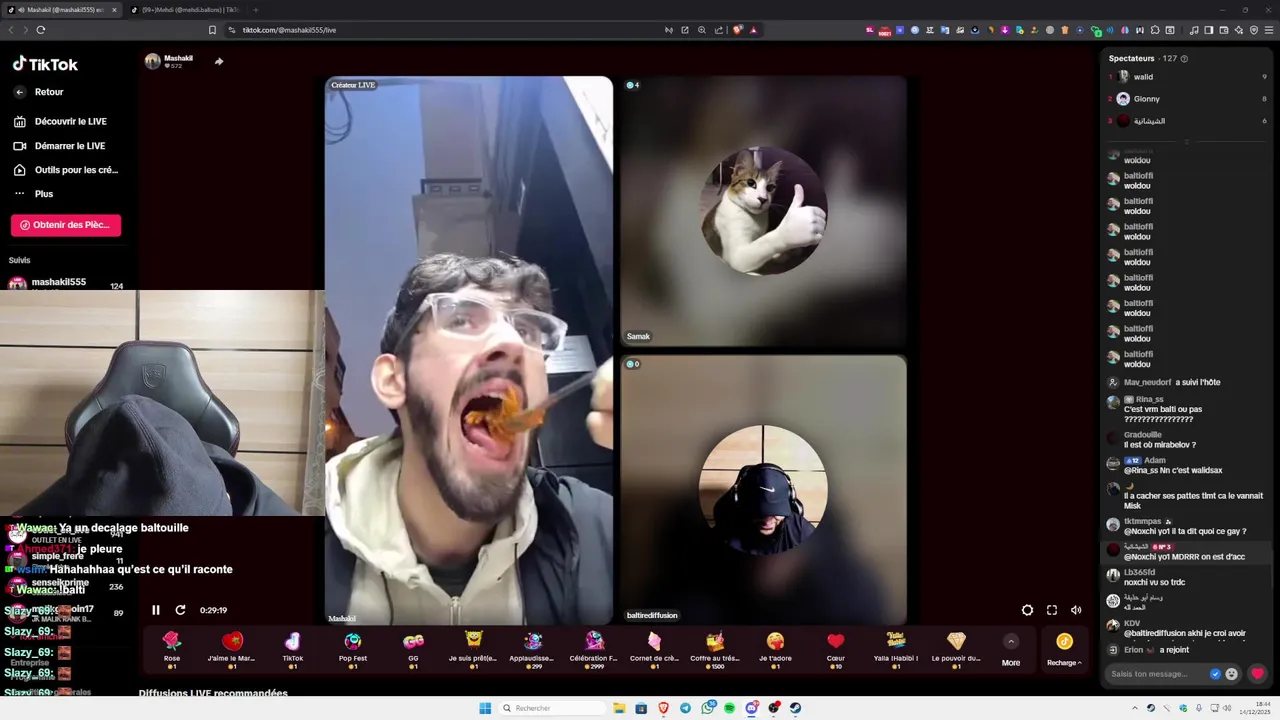The width and height of the screenshot is (1280, 720).
Task: Bookmark this page in the address bar
Action: (212, 30)
